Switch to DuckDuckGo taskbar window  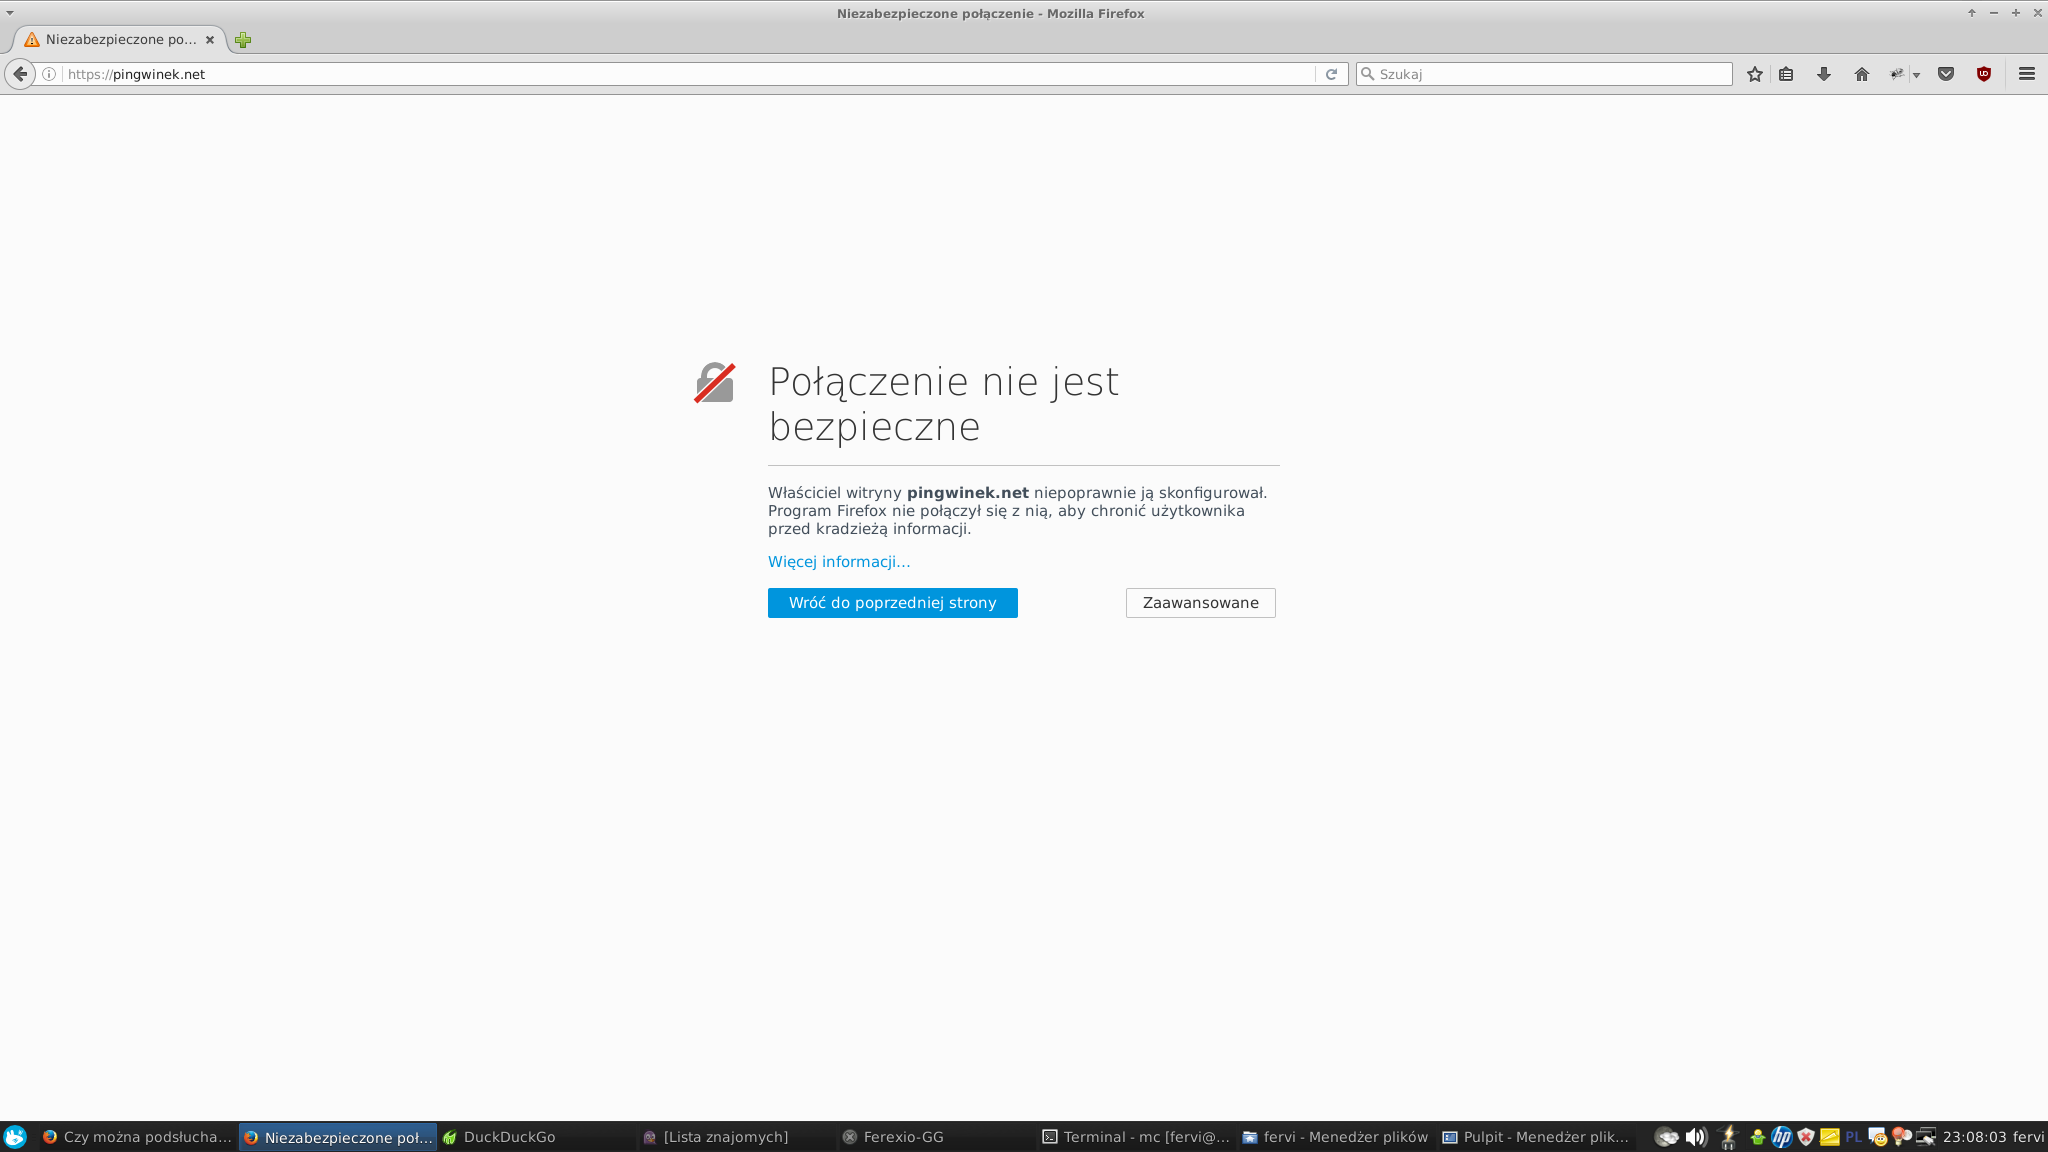pyautogui.click(x=508, y=1137)
